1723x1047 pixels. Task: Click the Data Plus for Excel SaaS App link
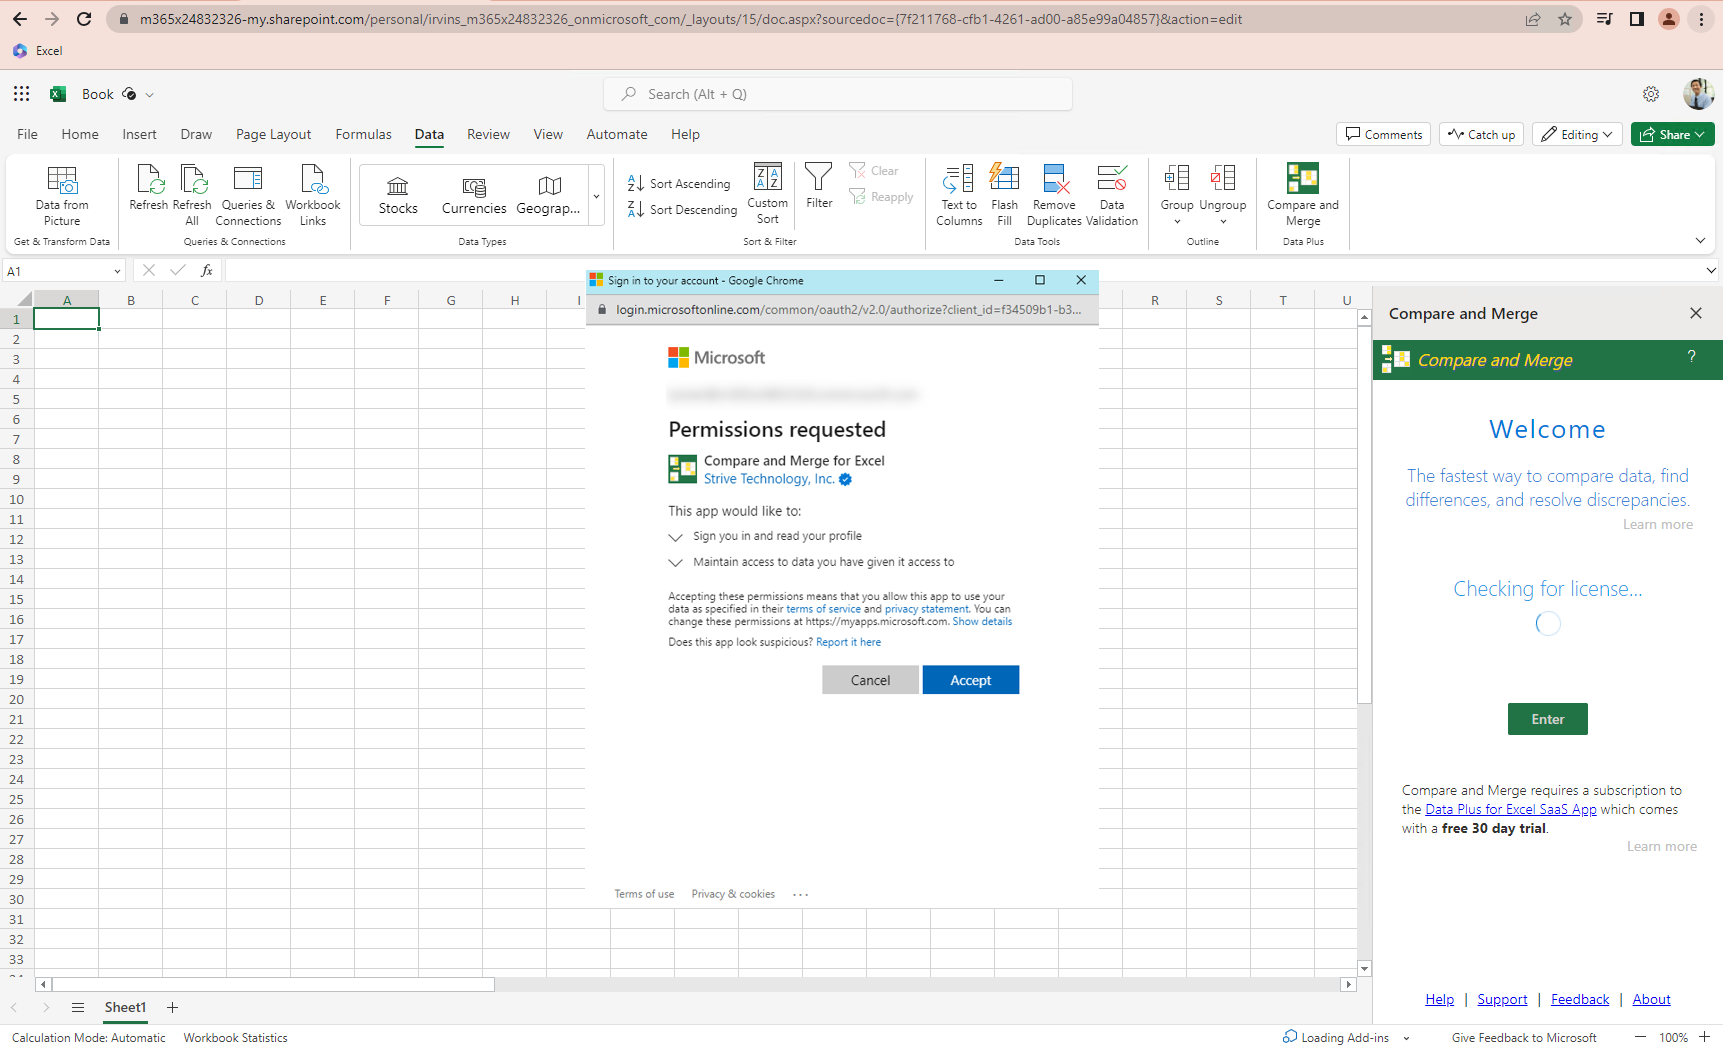pyautogui.click(x=1510, y=809)
